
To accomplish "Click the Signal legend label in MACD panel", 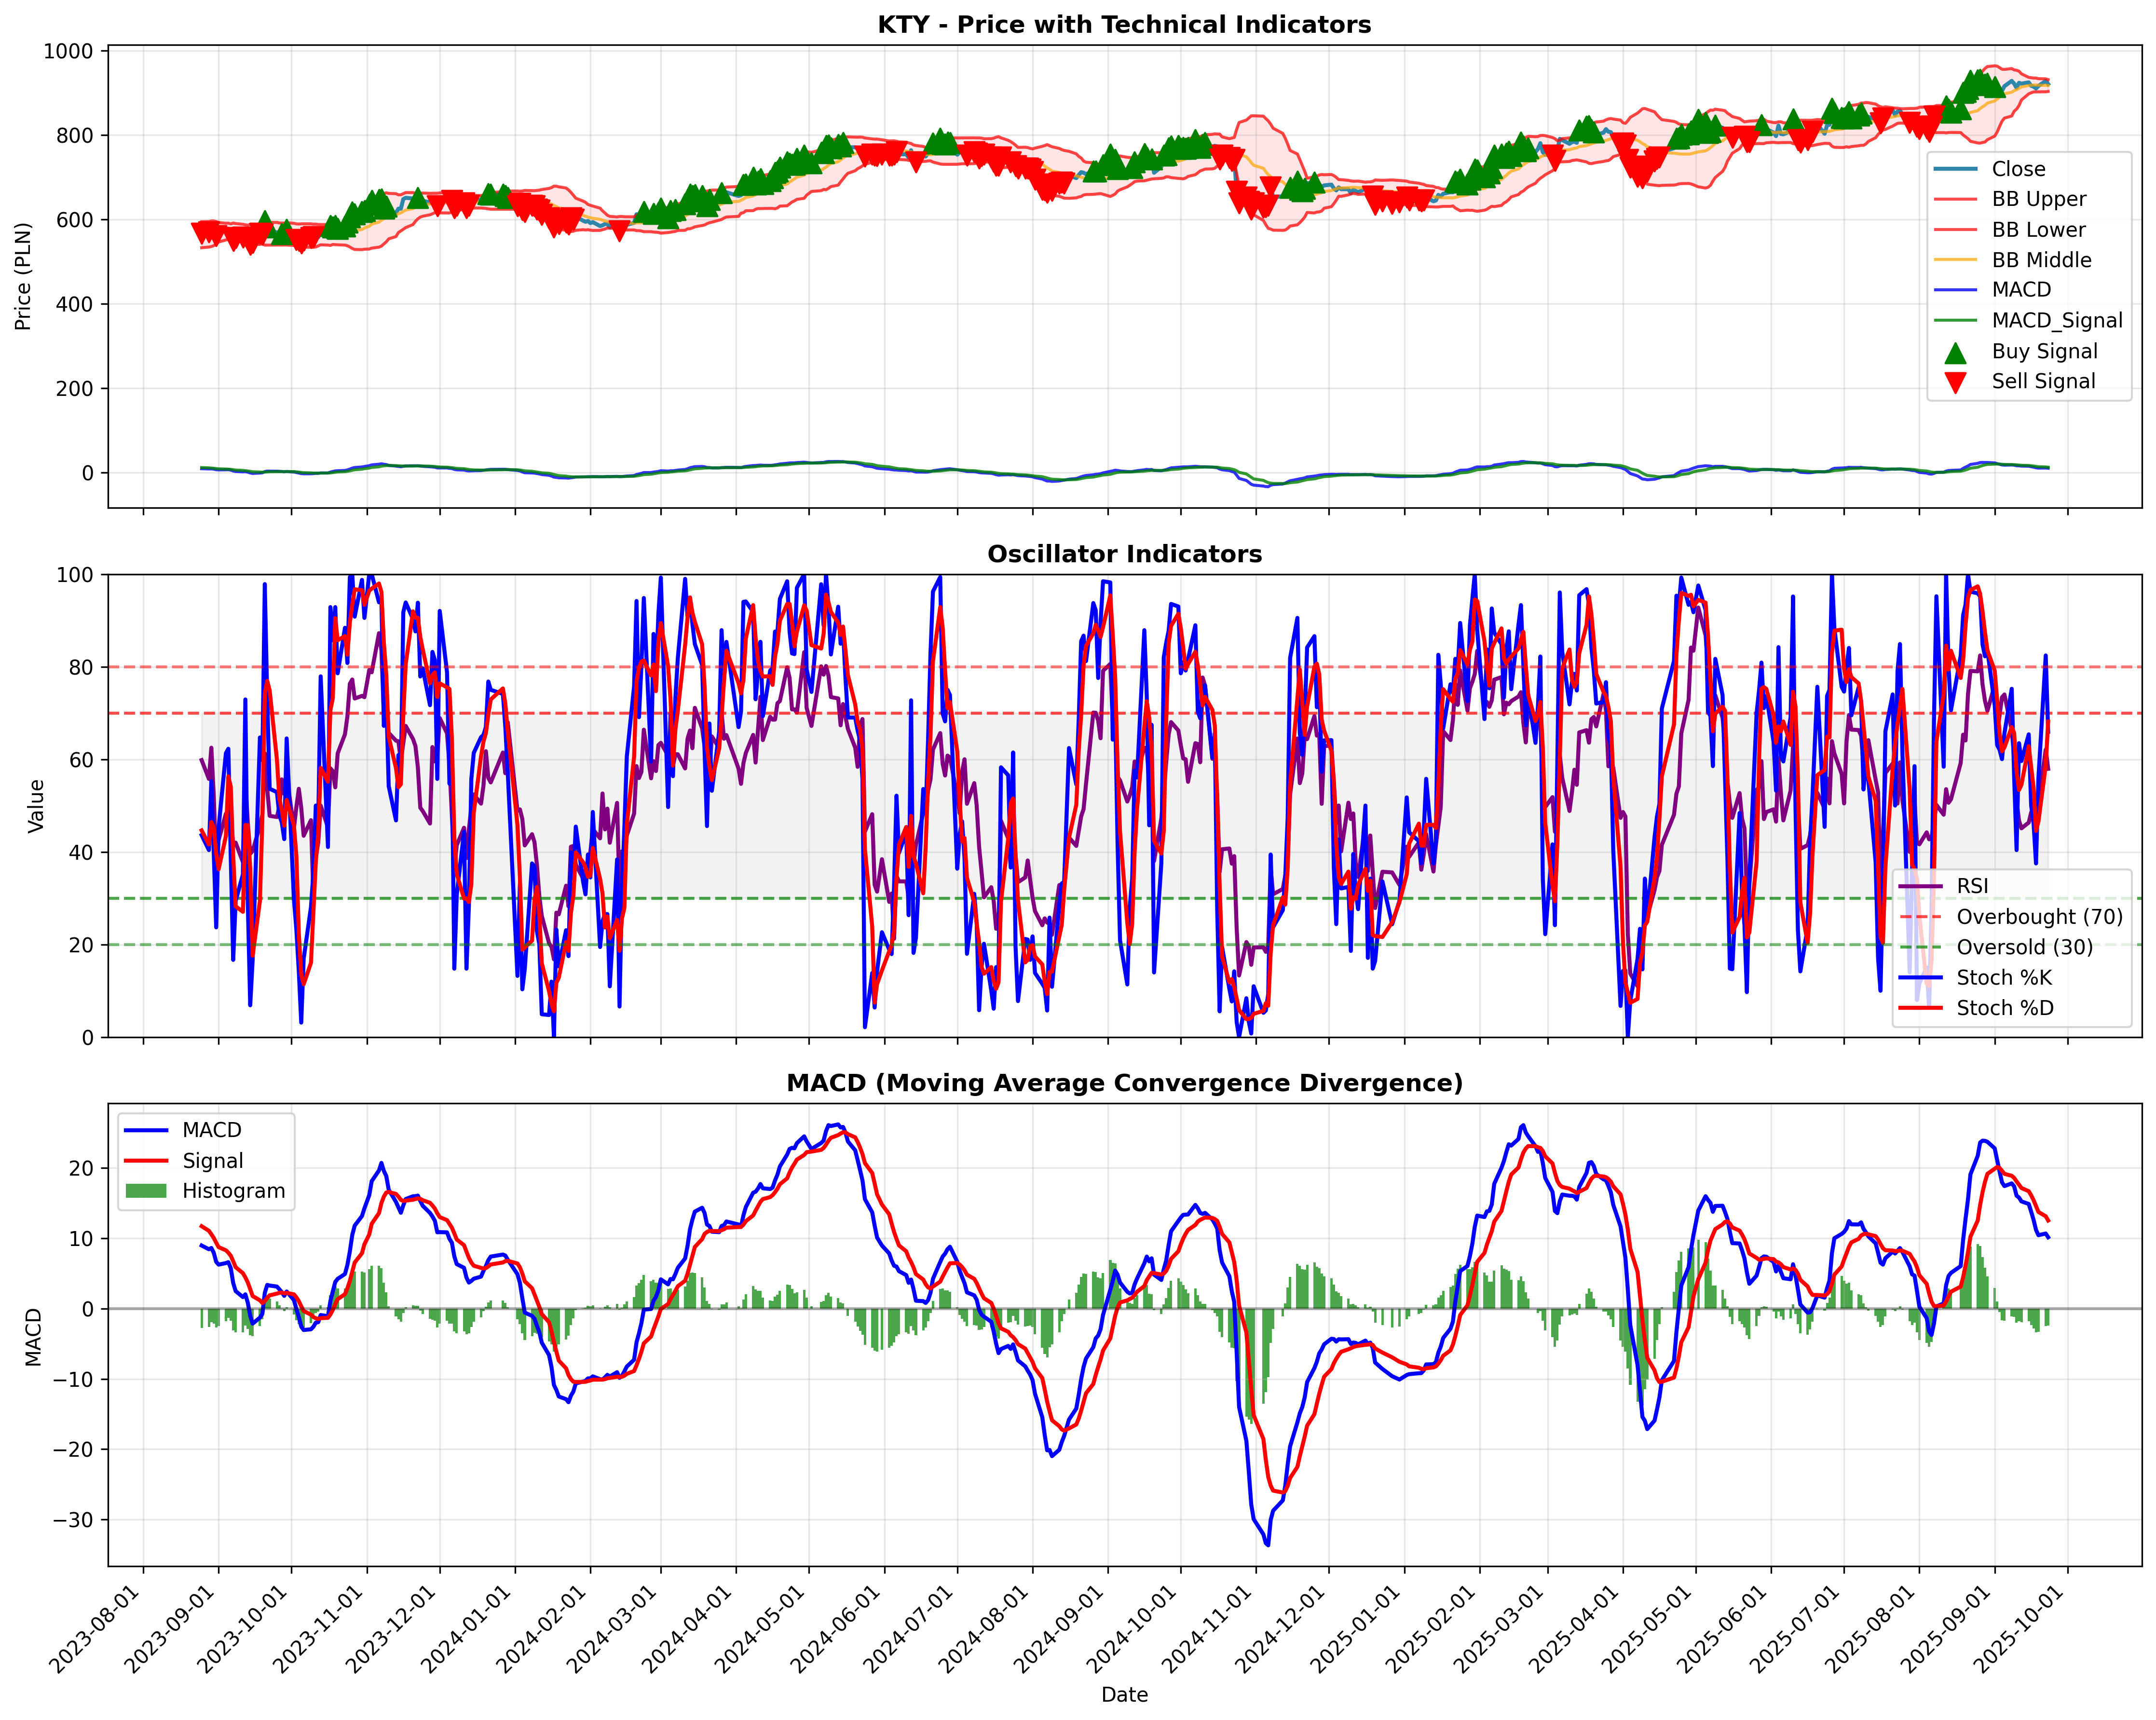I will coord(212,1161).
